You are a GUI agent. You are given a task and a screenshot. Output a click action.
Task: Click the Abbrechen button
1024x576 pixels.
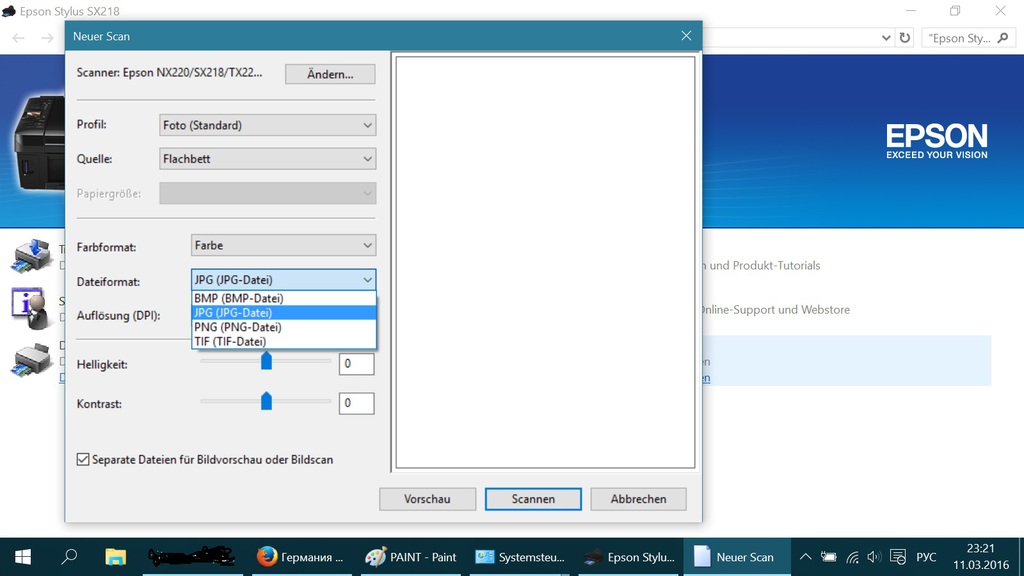(638, 499)
